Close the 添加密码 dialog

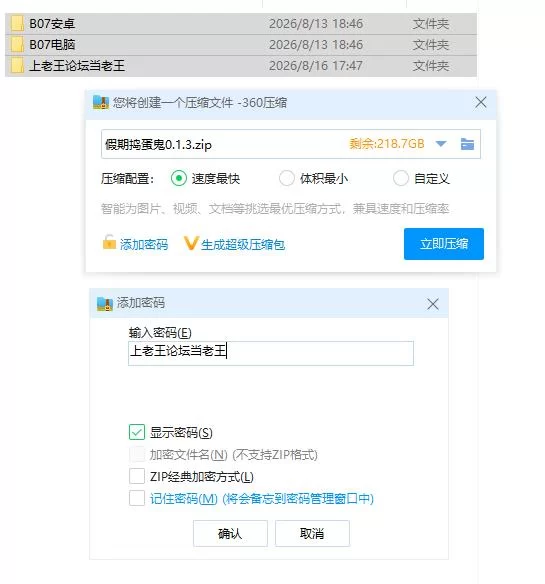pos(432,304)
